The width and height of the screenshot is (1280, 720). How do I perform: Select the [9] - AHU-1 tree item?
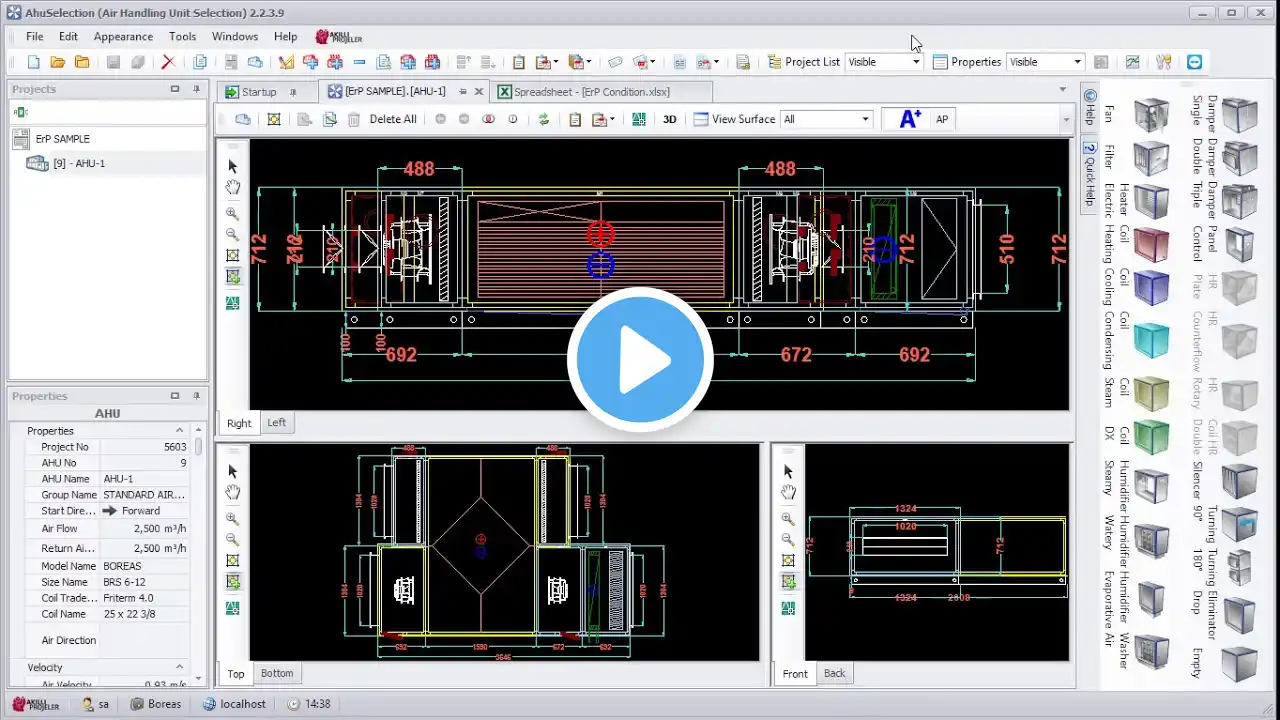coord(79,163)
